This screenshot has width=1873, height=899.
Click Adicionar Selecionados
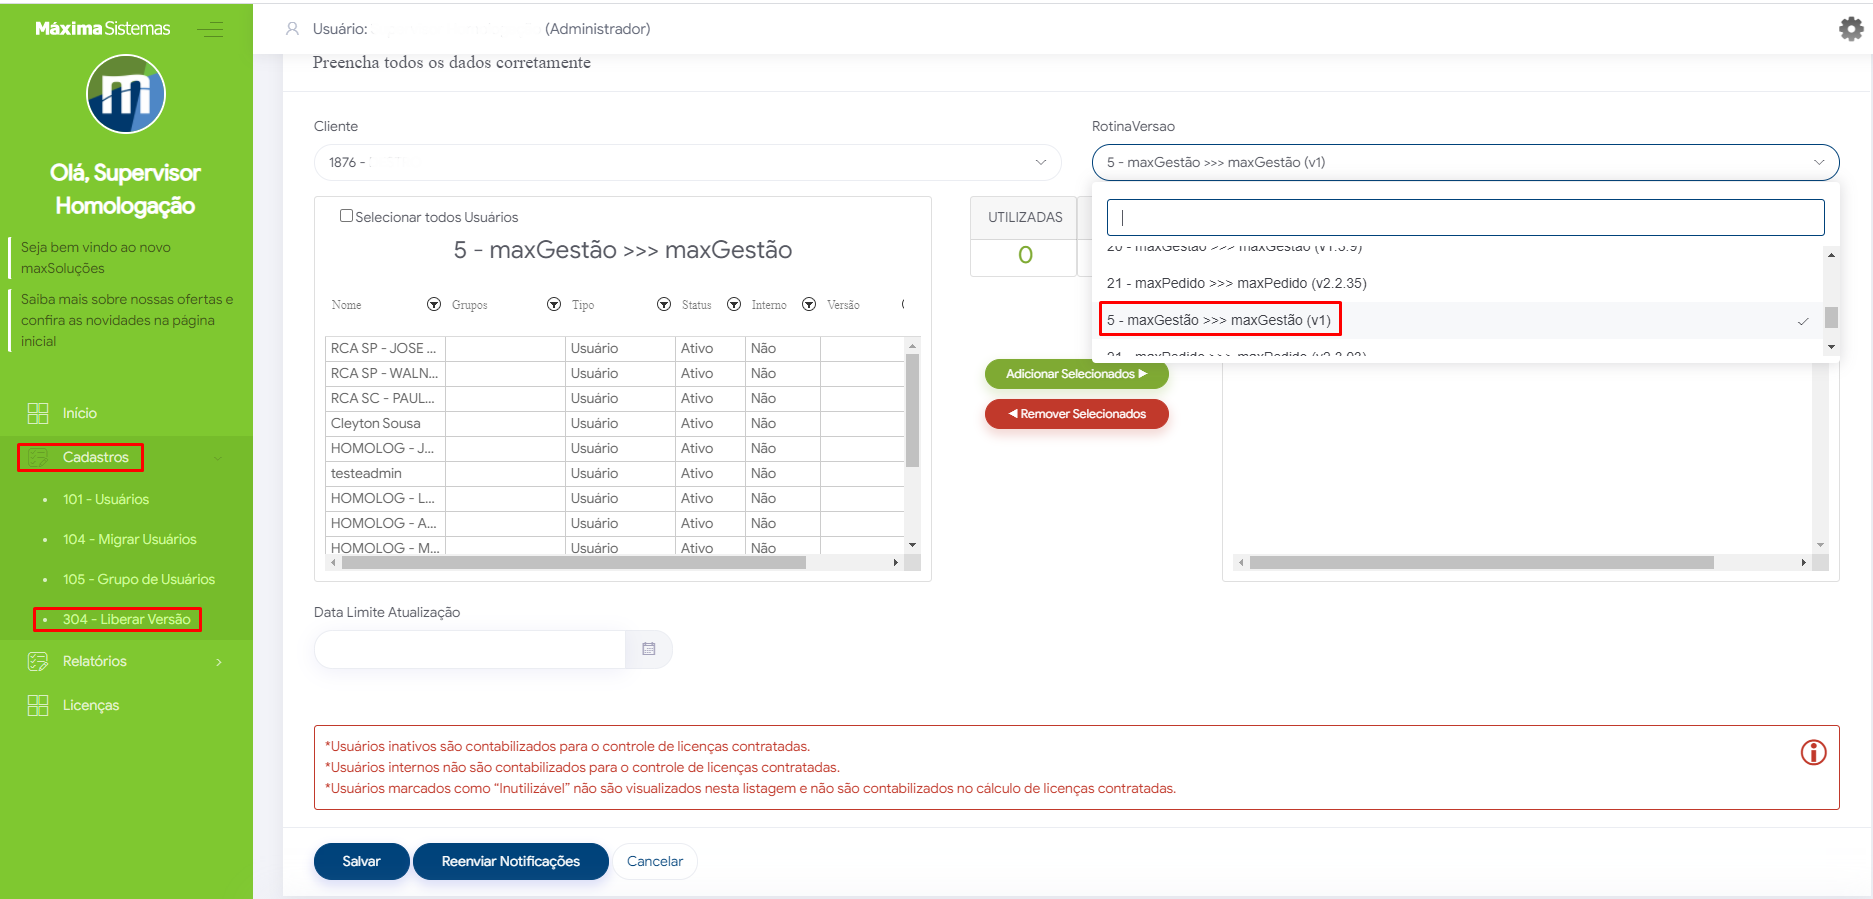tap(1077, 374)
